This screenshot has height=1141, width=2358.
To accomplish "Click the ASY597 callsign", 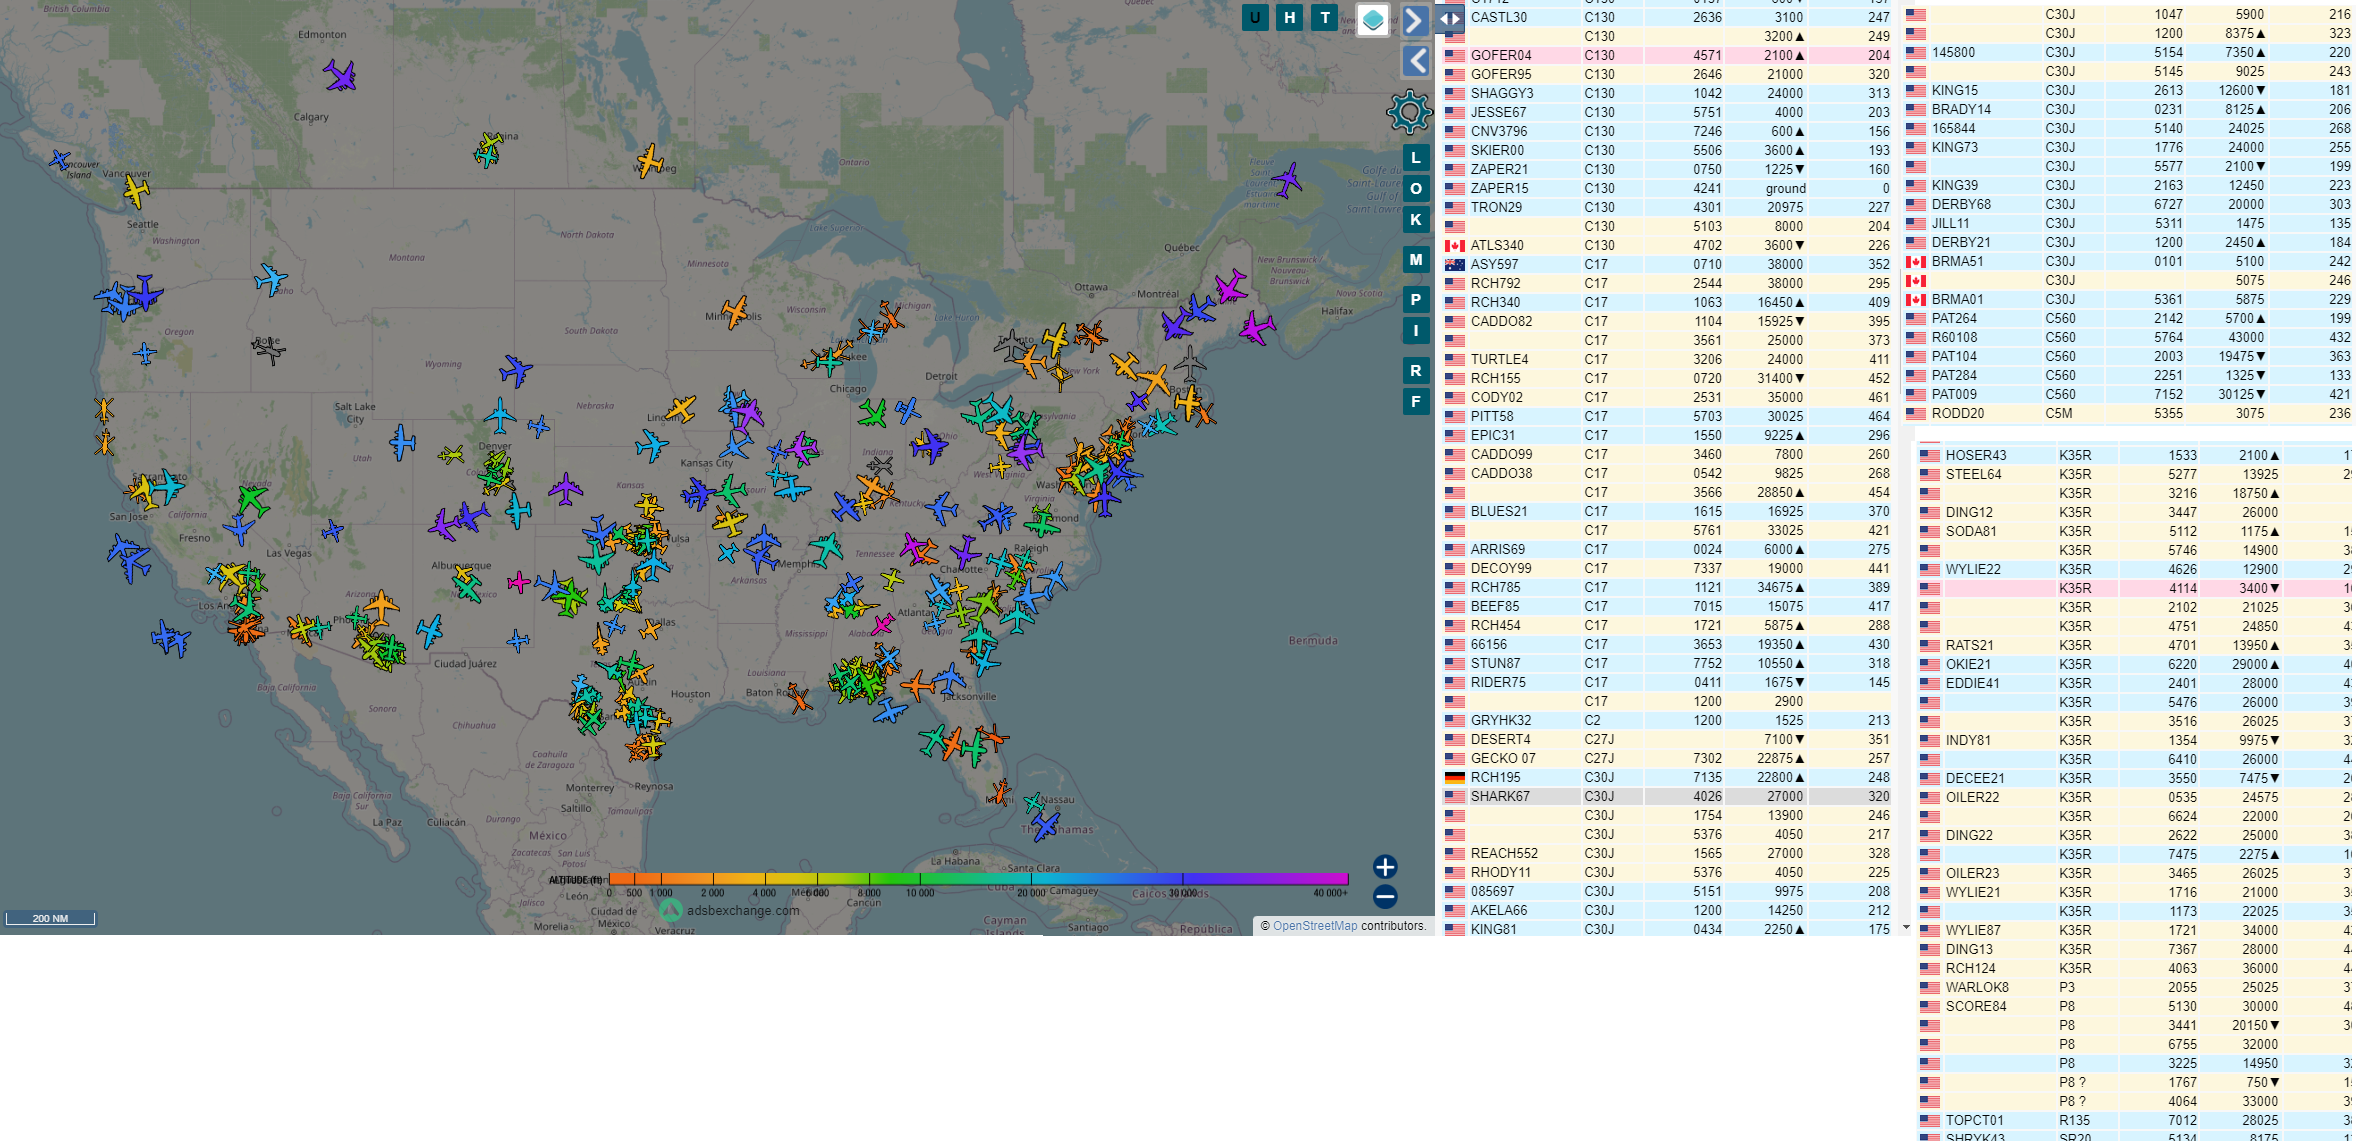I will 1494,264.
